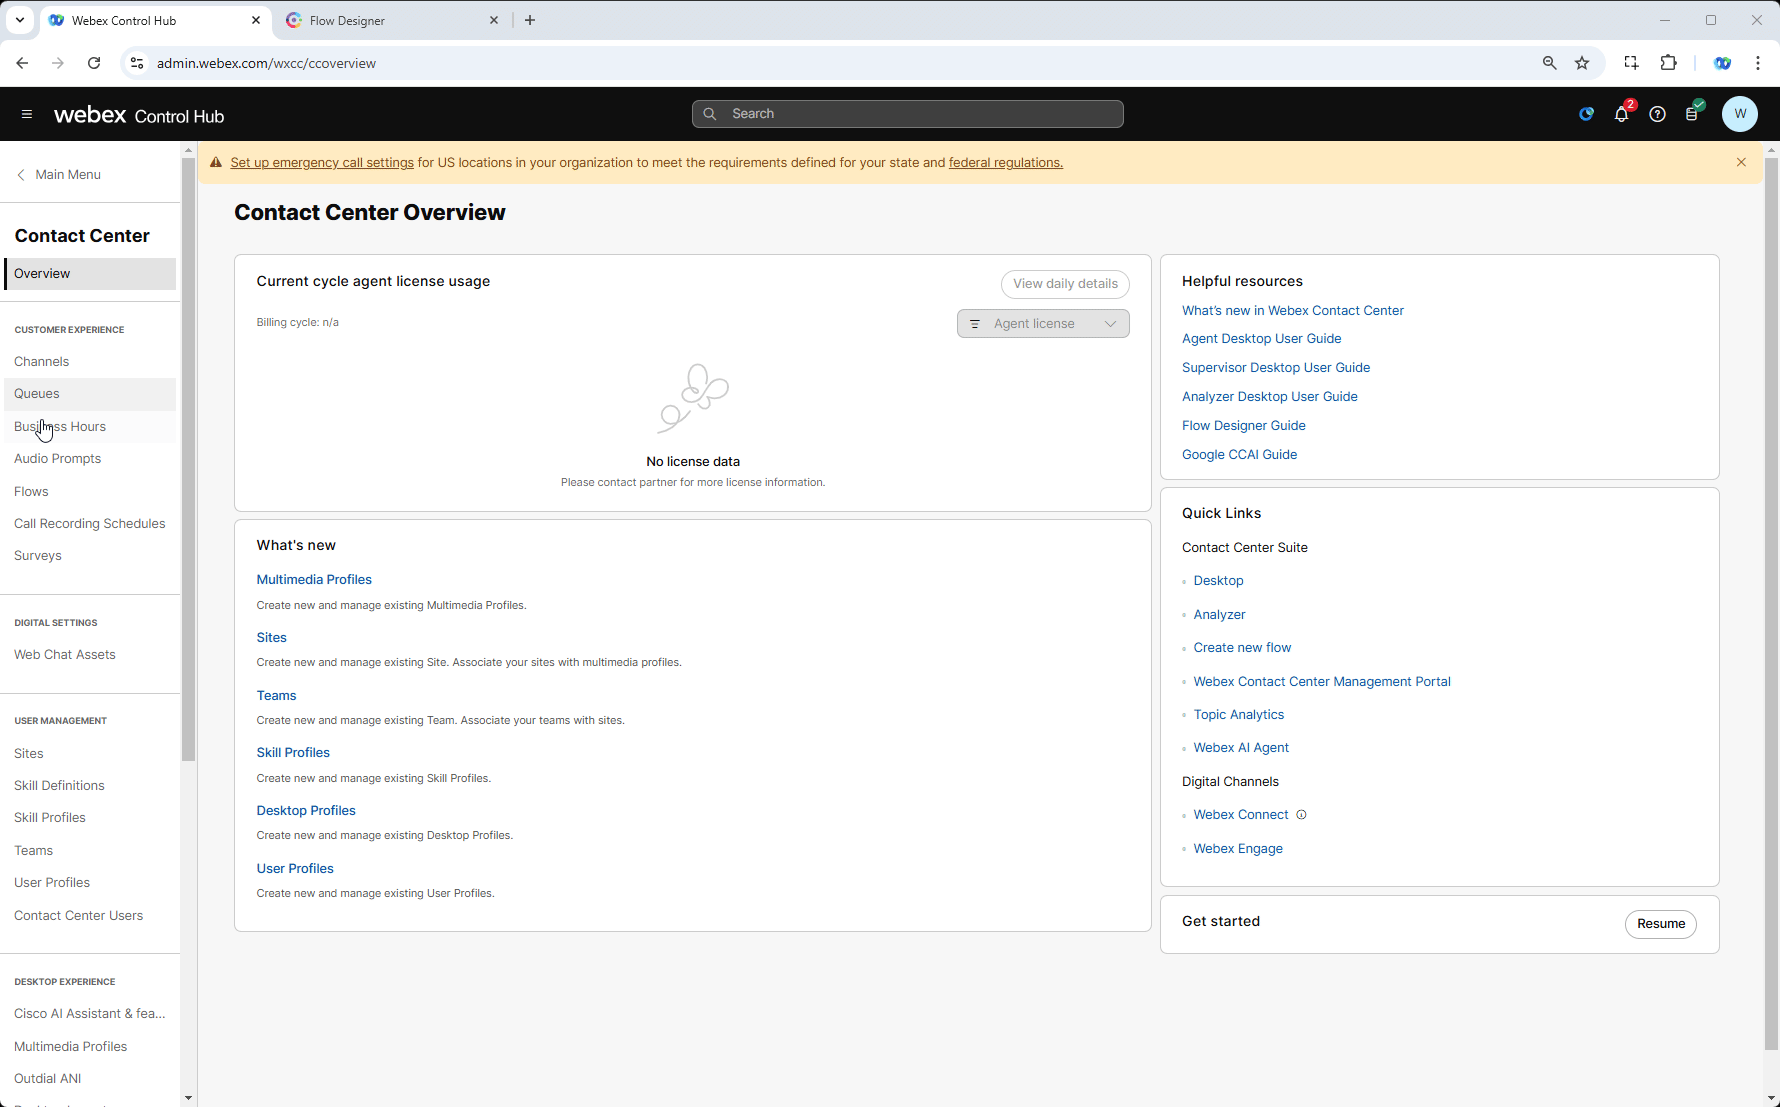Open the Agent license dropdown
The width and height of the screenshot is (1780, 1107).
pyautogui.click(x=1043, y=324)
